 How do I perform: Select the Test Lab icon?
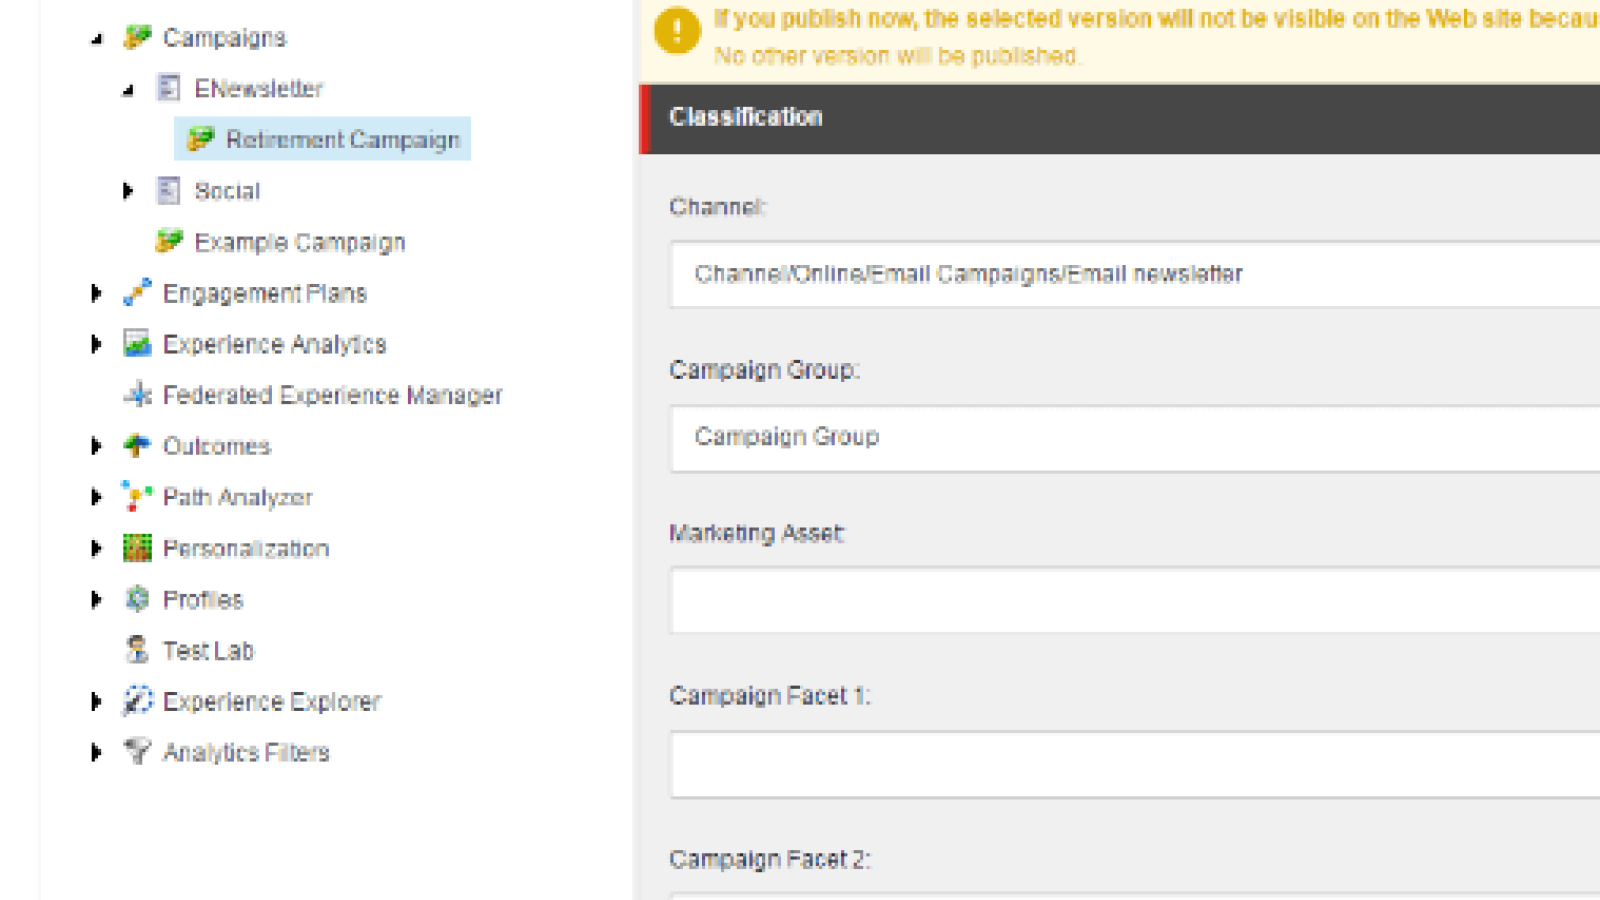(x=137, y=650)
